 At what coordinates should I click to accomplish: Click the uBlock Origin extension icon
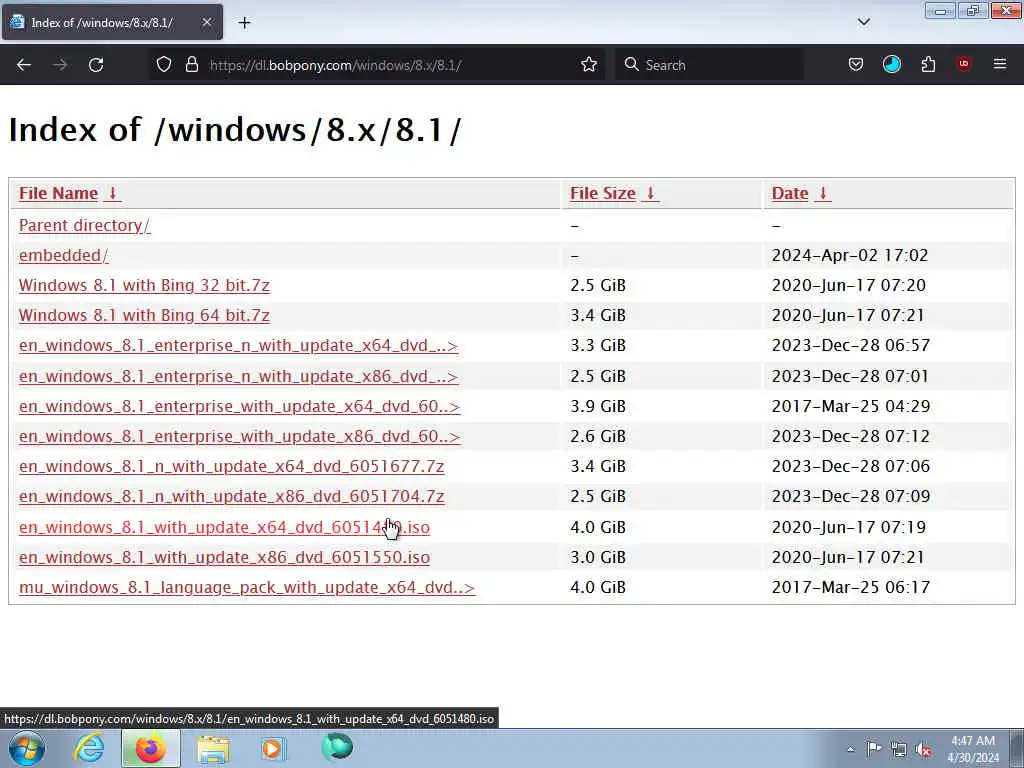coord(964,64)
